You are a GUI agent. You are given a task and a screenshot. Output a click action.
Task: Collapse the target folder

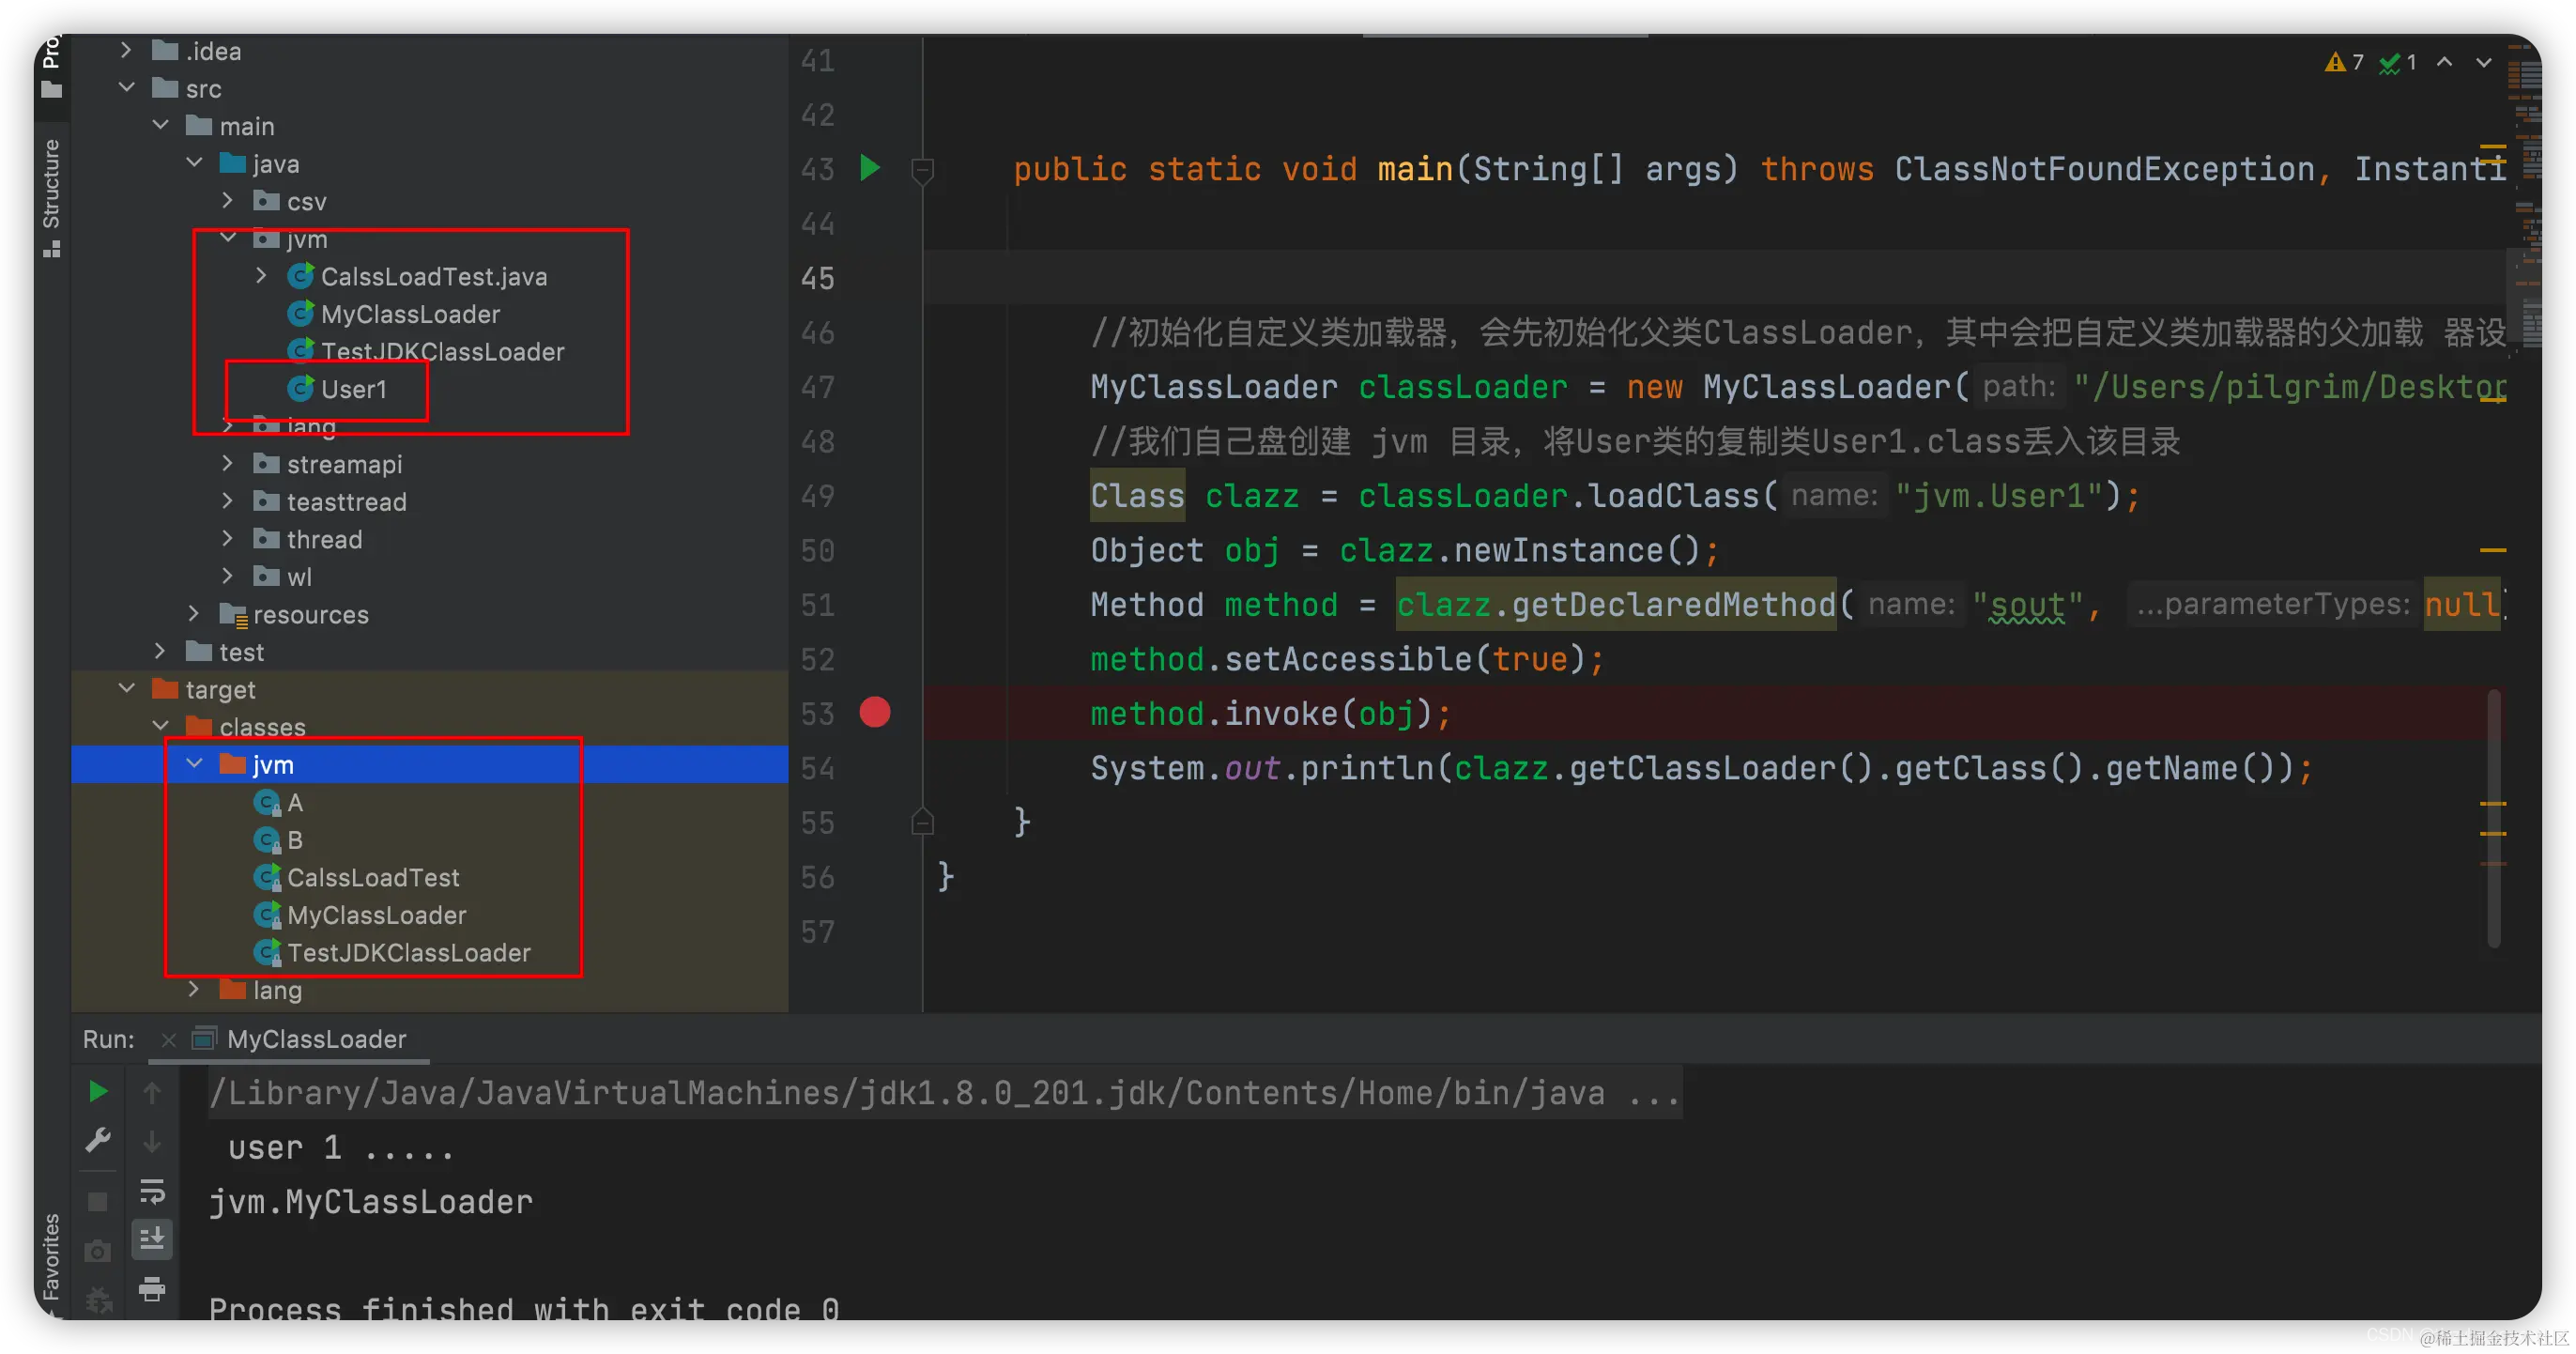(127, 689)
